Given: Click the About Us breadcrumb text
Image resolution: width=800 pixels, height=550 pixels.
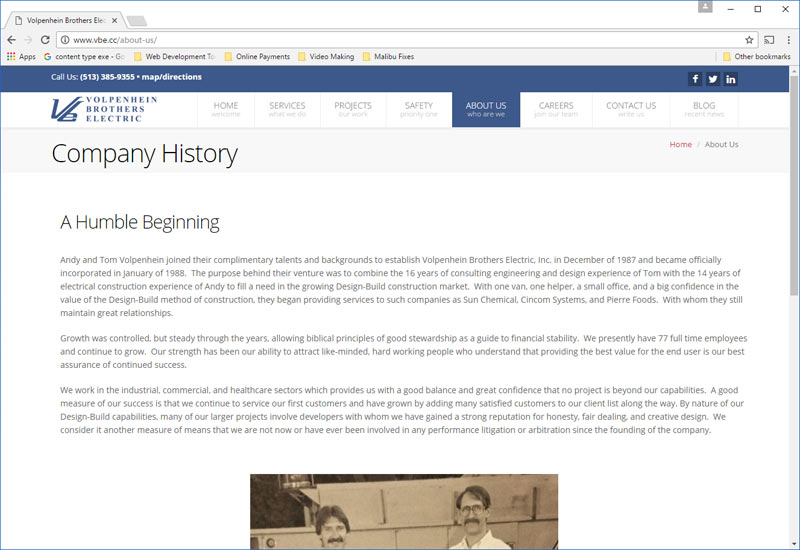Looking at the screenshot, I should 721,144.
